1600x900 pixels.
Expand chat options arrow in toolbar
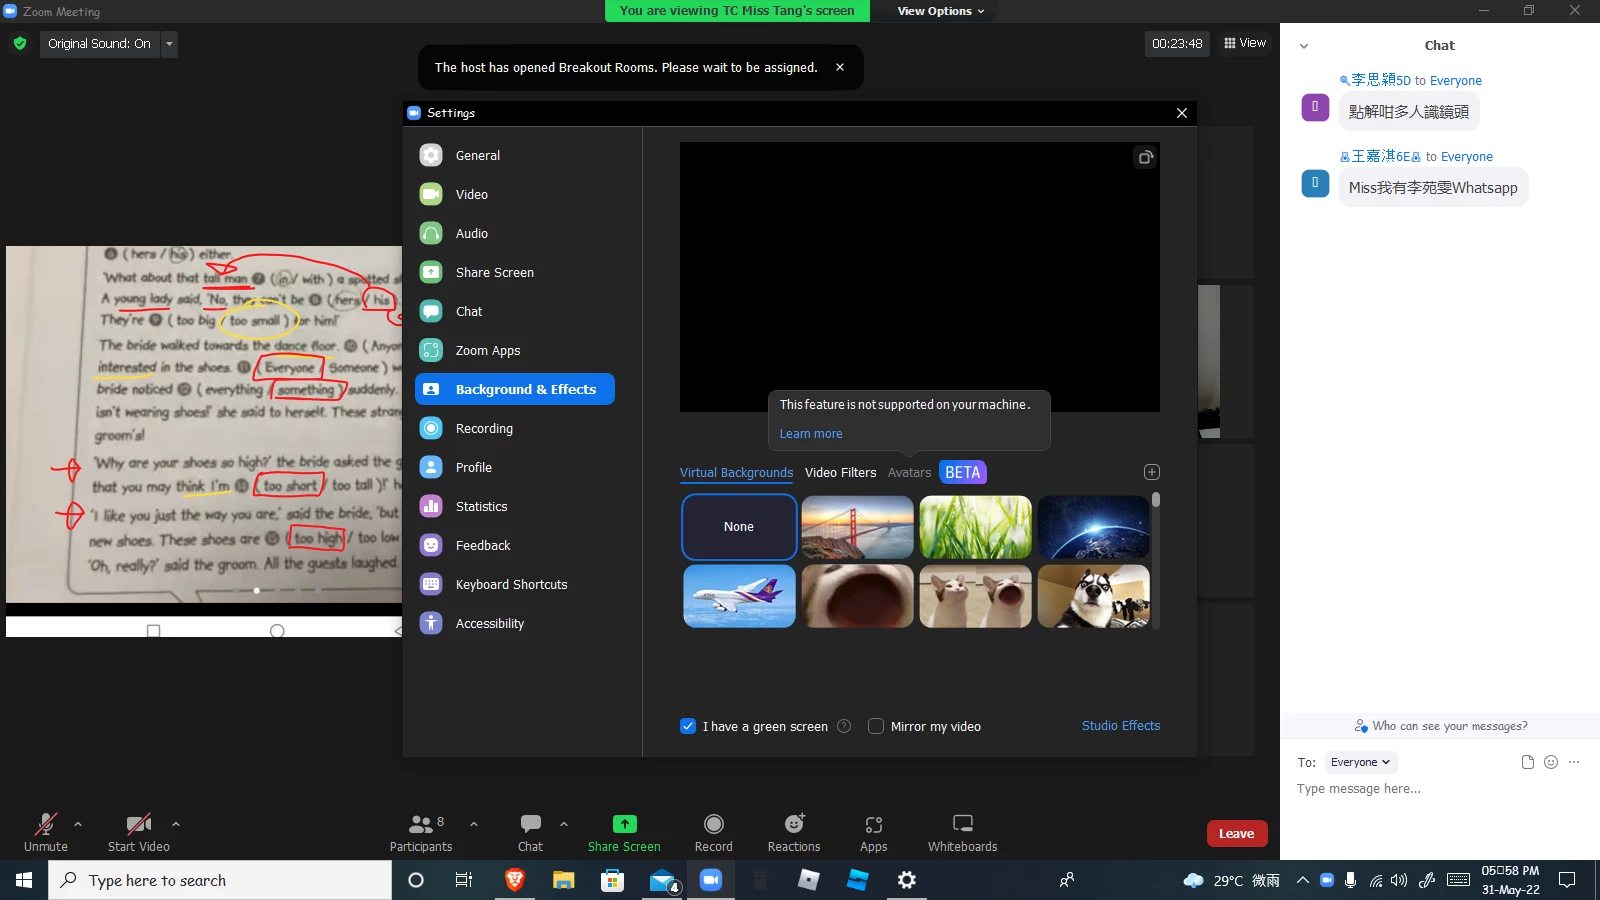(x=564, y=824)
